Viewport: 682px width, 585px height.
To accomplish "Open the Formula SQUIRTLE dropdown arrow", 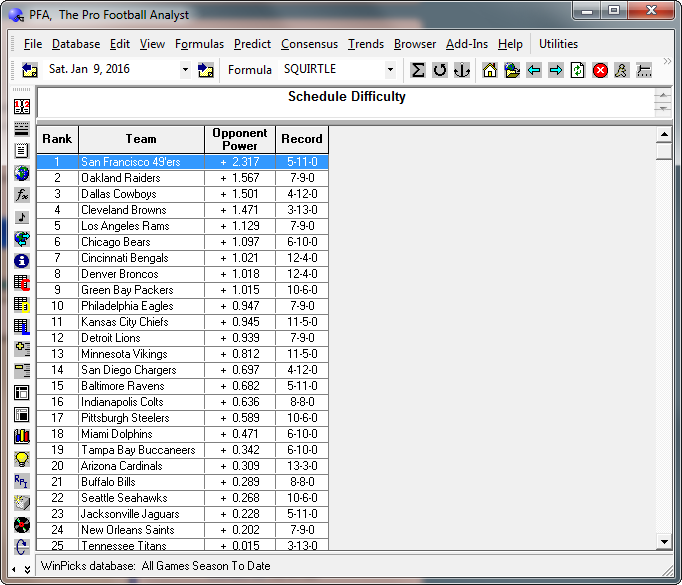I will click(x=390, y=70).
